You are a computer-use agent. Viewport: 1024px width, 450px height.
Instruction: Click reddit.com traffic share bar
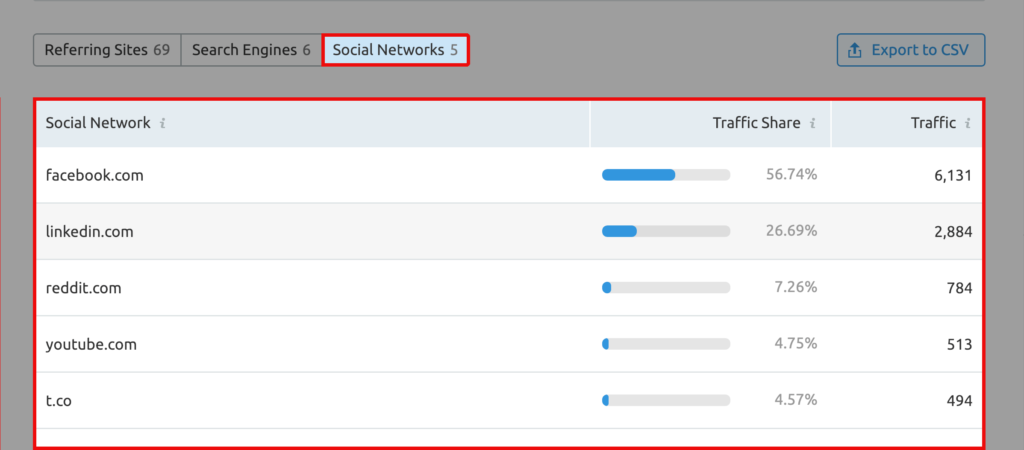point(666,288)
